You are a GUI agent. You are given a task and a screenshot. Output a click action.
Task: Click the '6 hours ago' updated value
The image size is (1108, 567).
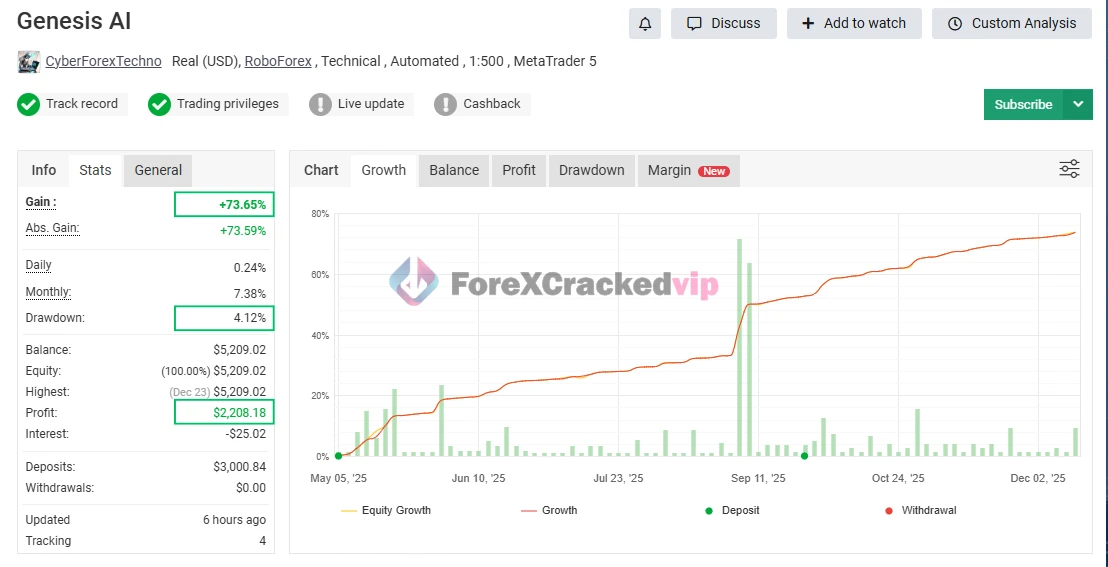[235, 520]
